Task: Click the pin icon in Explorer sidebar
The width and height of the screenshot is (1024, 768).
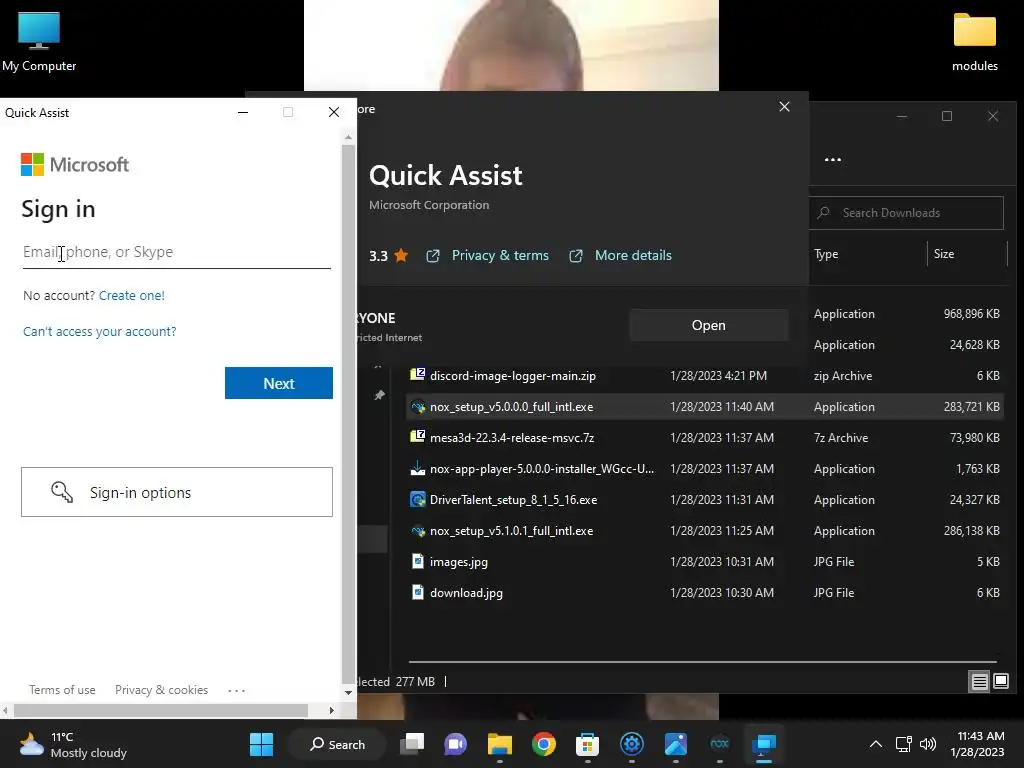Action: pos(379,395)
